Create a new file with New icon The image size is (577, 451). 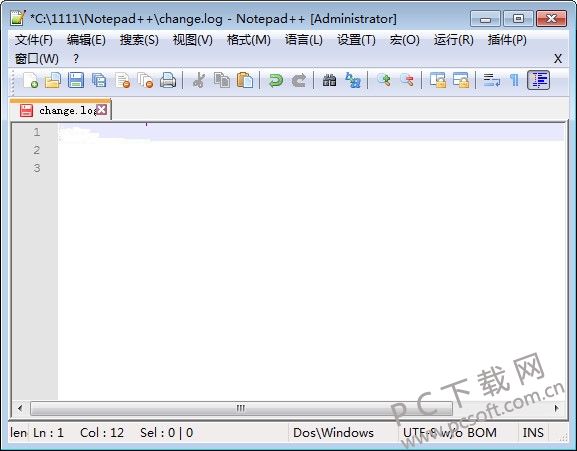tap(30, 80)
